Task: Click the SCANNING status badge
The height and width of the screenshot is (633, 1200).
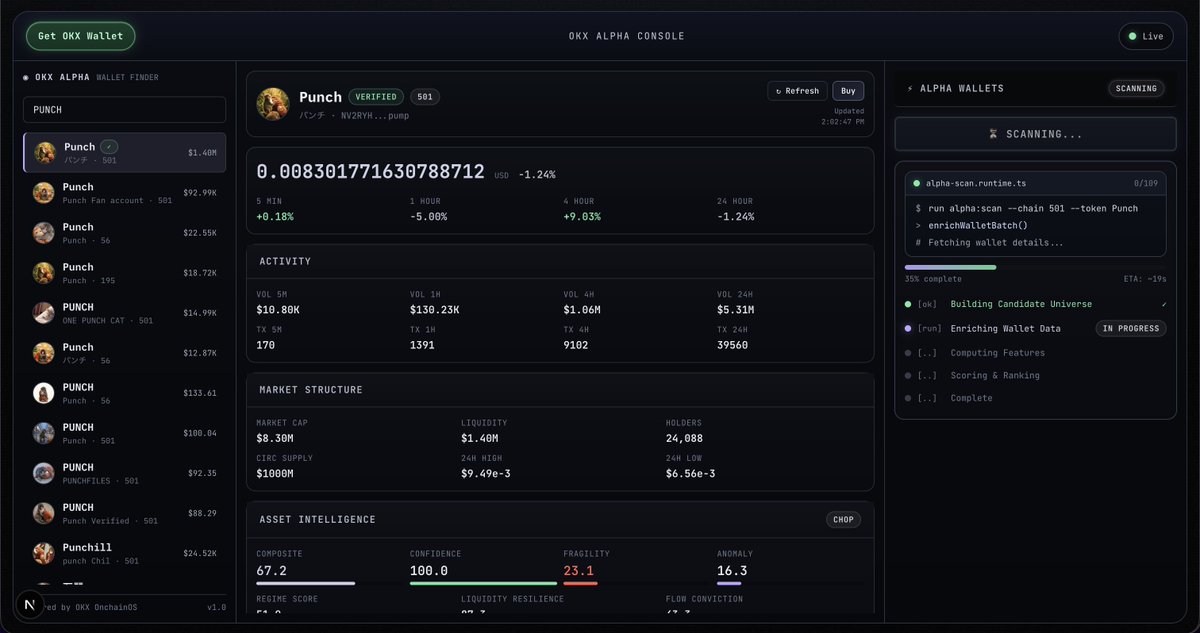Action: click(1136, 88)
